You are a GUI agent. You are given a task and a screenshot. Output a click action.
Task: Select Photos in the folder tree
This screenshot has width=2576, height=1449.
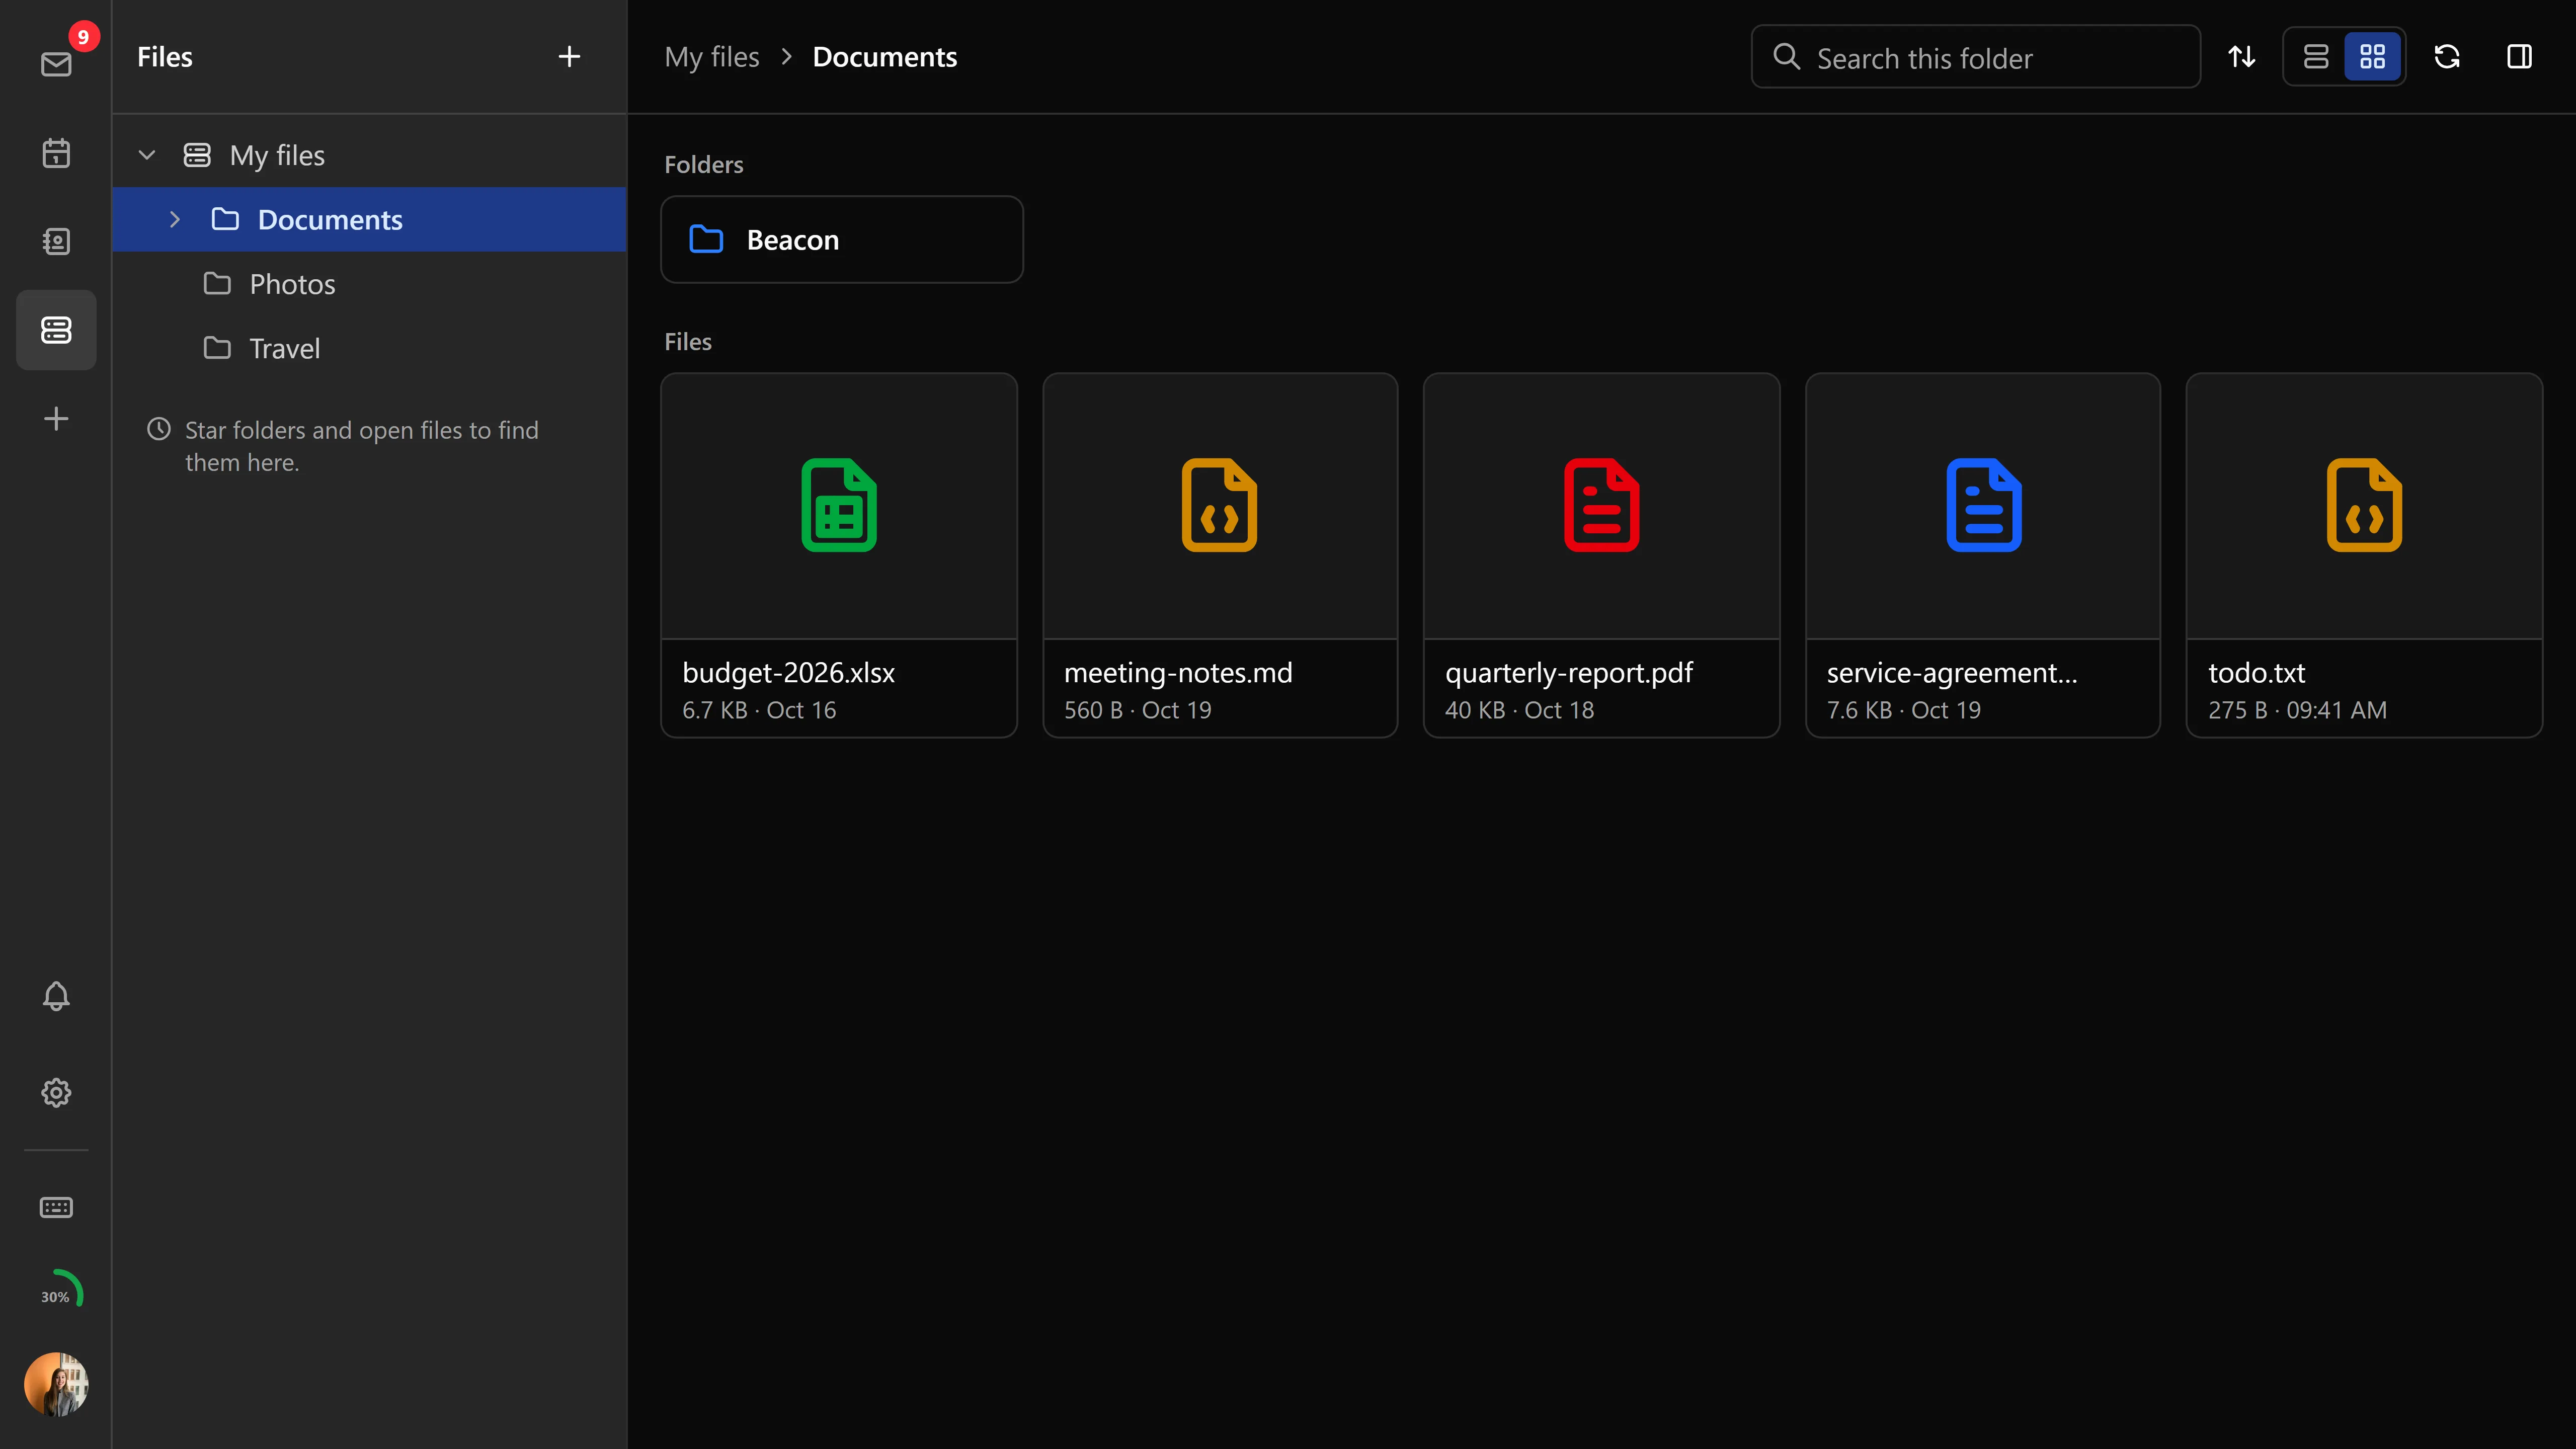(x=369, y=284)
